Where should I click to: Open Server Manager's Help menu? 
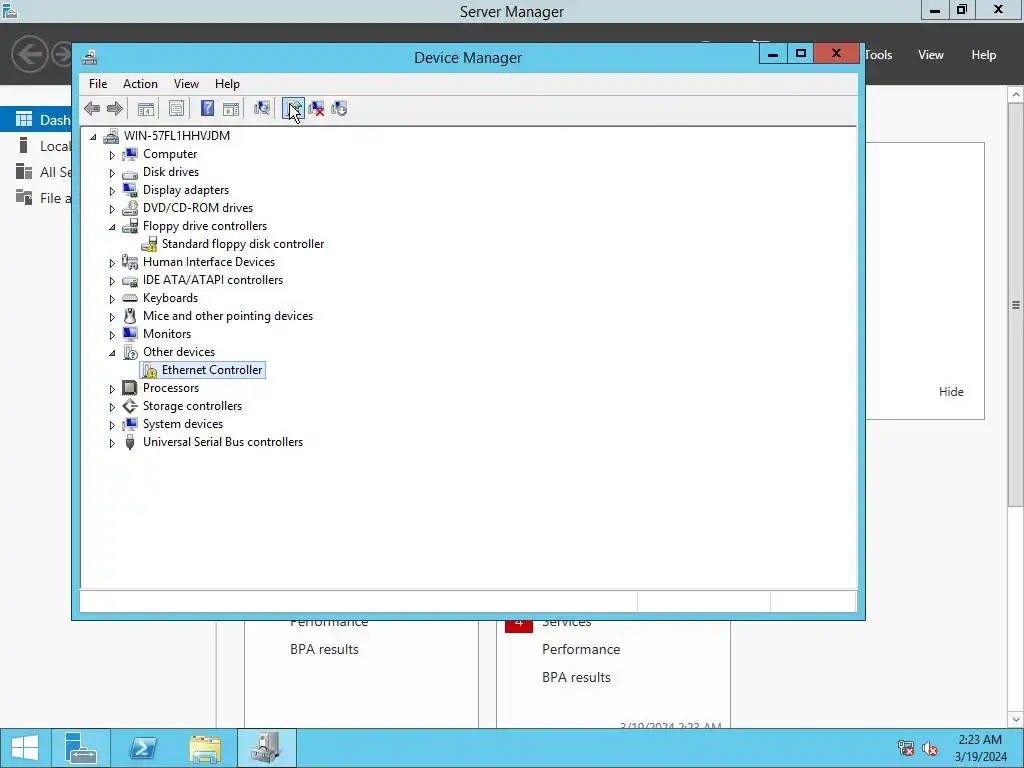click(984, 55)
